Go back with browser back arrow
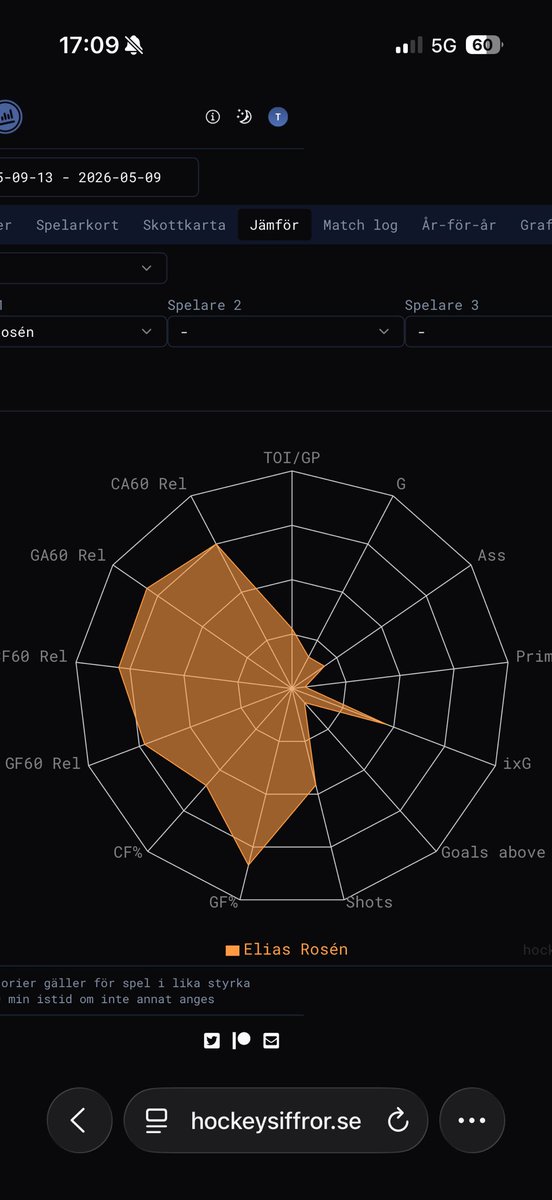The width and height of the screenshot is (552, 1200). (x=79, y=1120)
